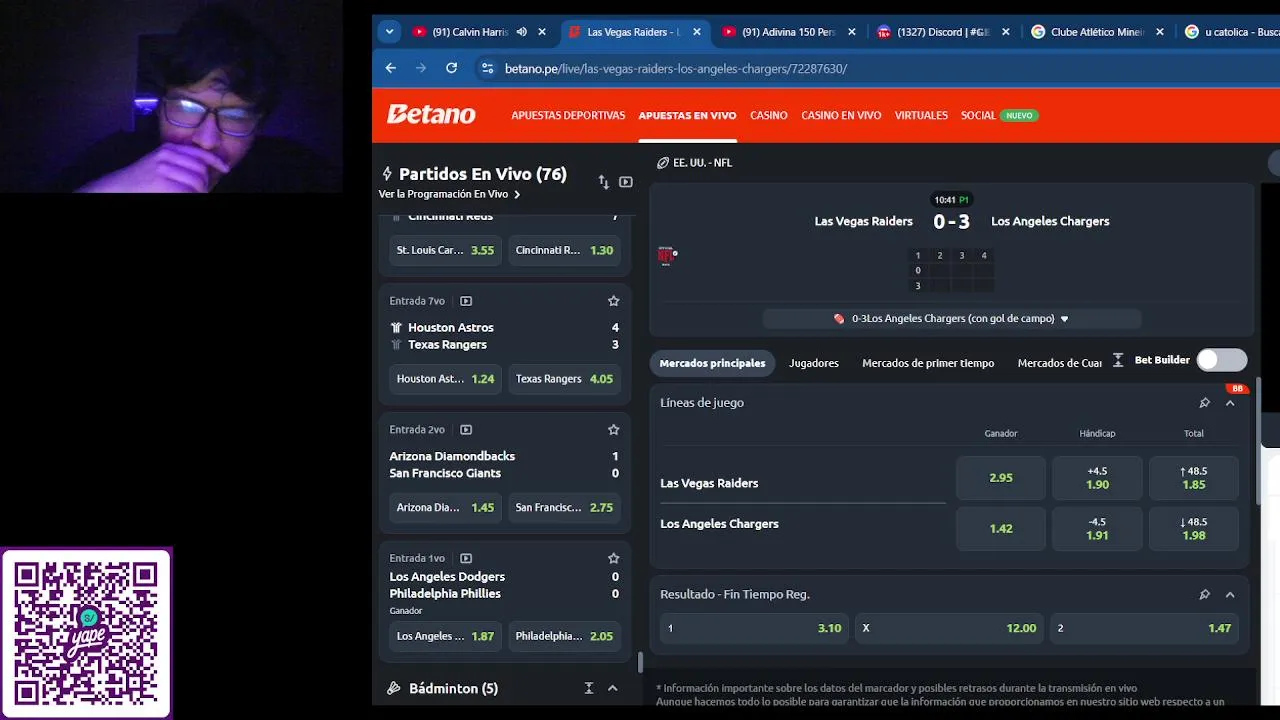The width and height of the screenshot is (1280, 720).
Task: Select Mercados de primer tiempo tab
Action: pos(928,363)
